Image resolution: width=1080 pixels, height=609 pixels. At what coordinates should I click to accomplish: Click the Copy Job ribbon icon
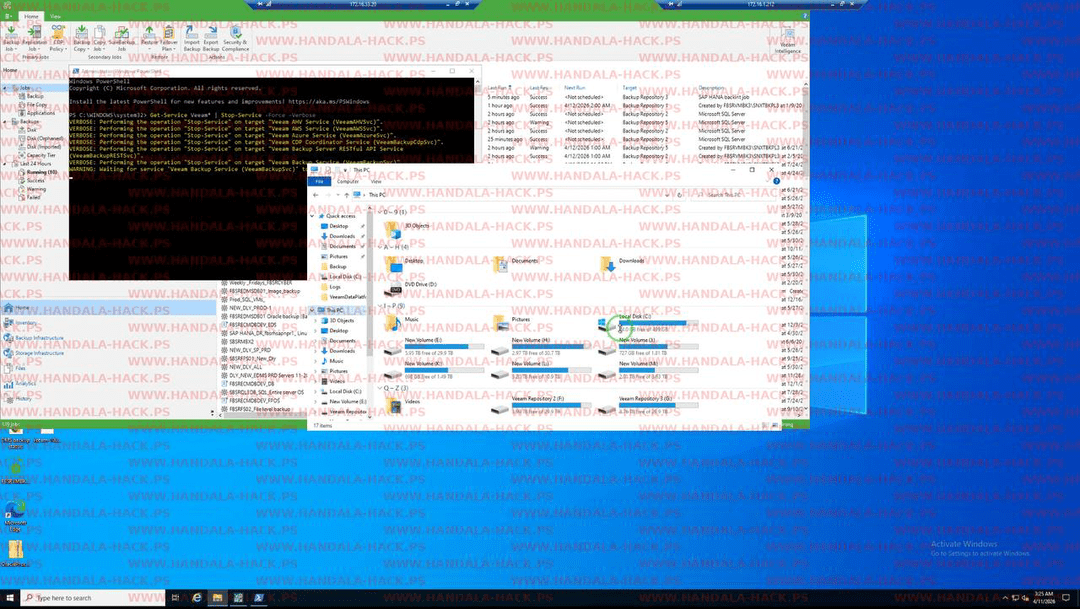click(x=99, y=38)
